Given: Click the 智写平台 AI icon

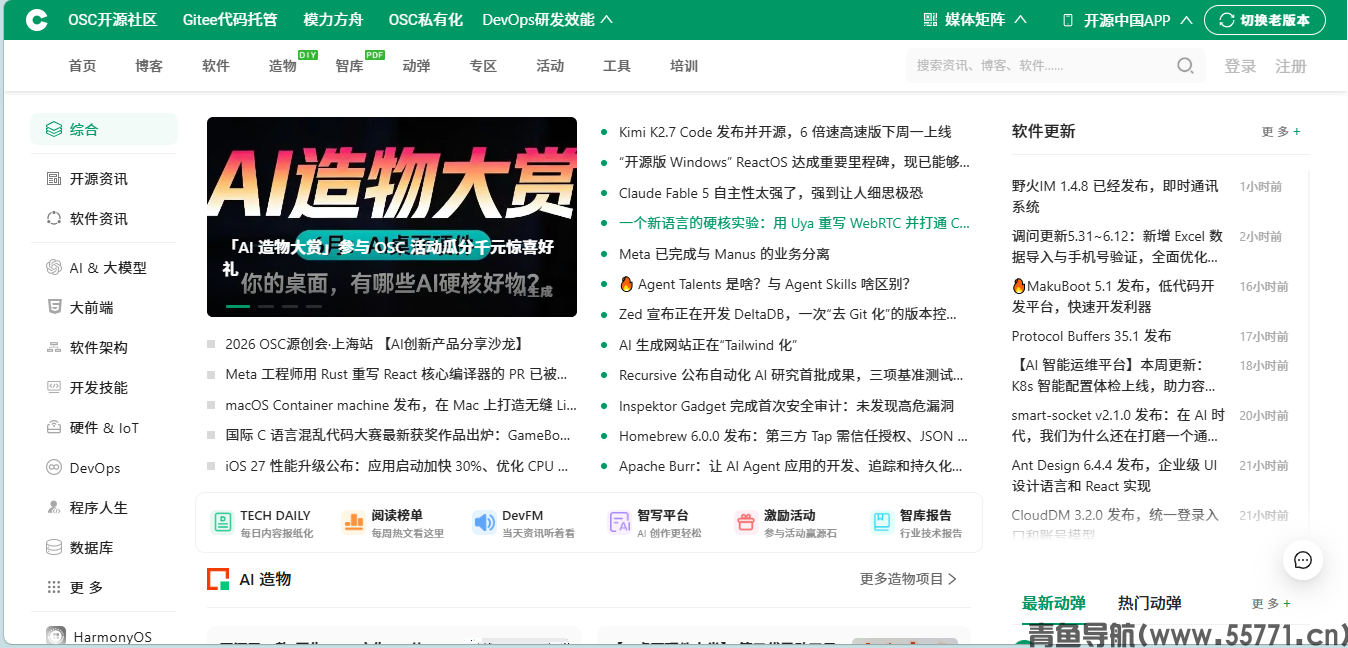Looking at the screenshot, I should tap(619, 522).
